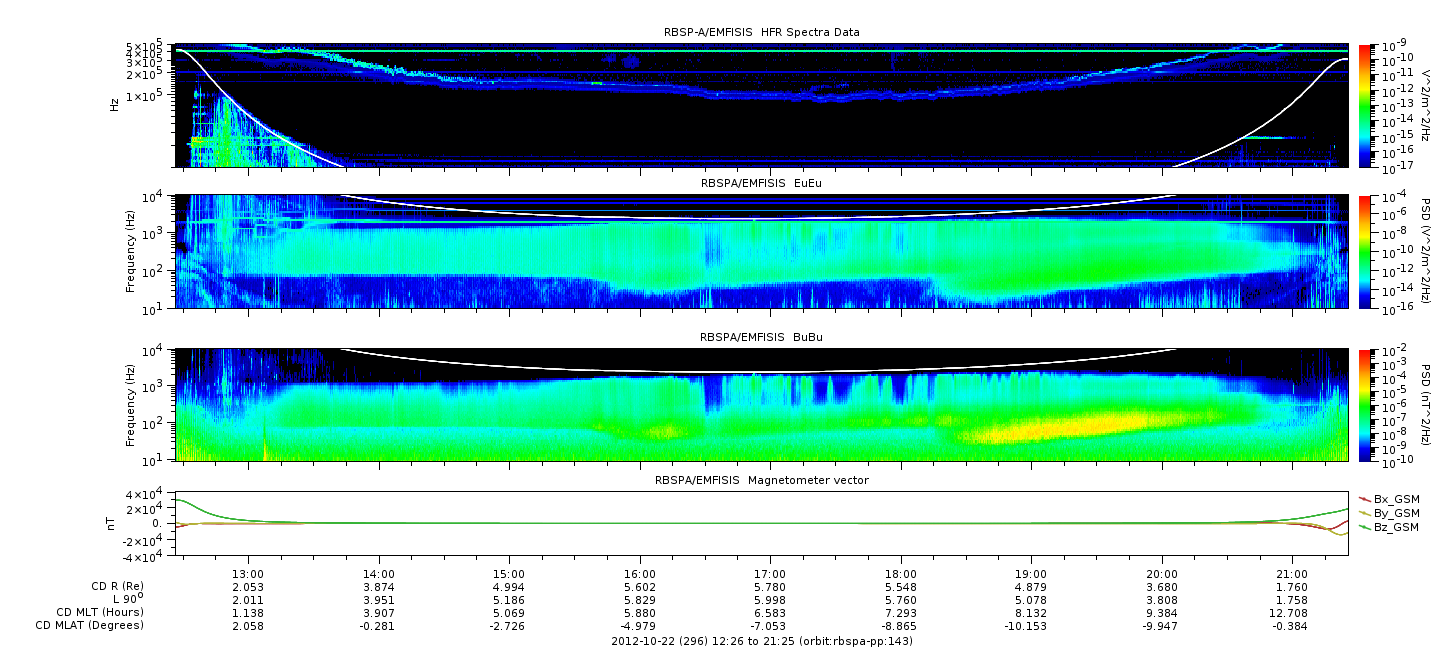Image resolution: width=1447 pixels, height=658 pixels.
Task: Select the Bz_GSM legend entry
Action: tap(1395, 527)
